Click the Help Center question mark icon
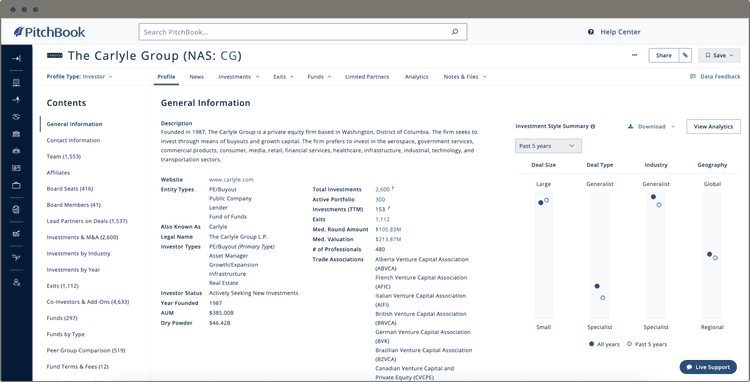This screenshot has height=382, width=750. point(591,32)
